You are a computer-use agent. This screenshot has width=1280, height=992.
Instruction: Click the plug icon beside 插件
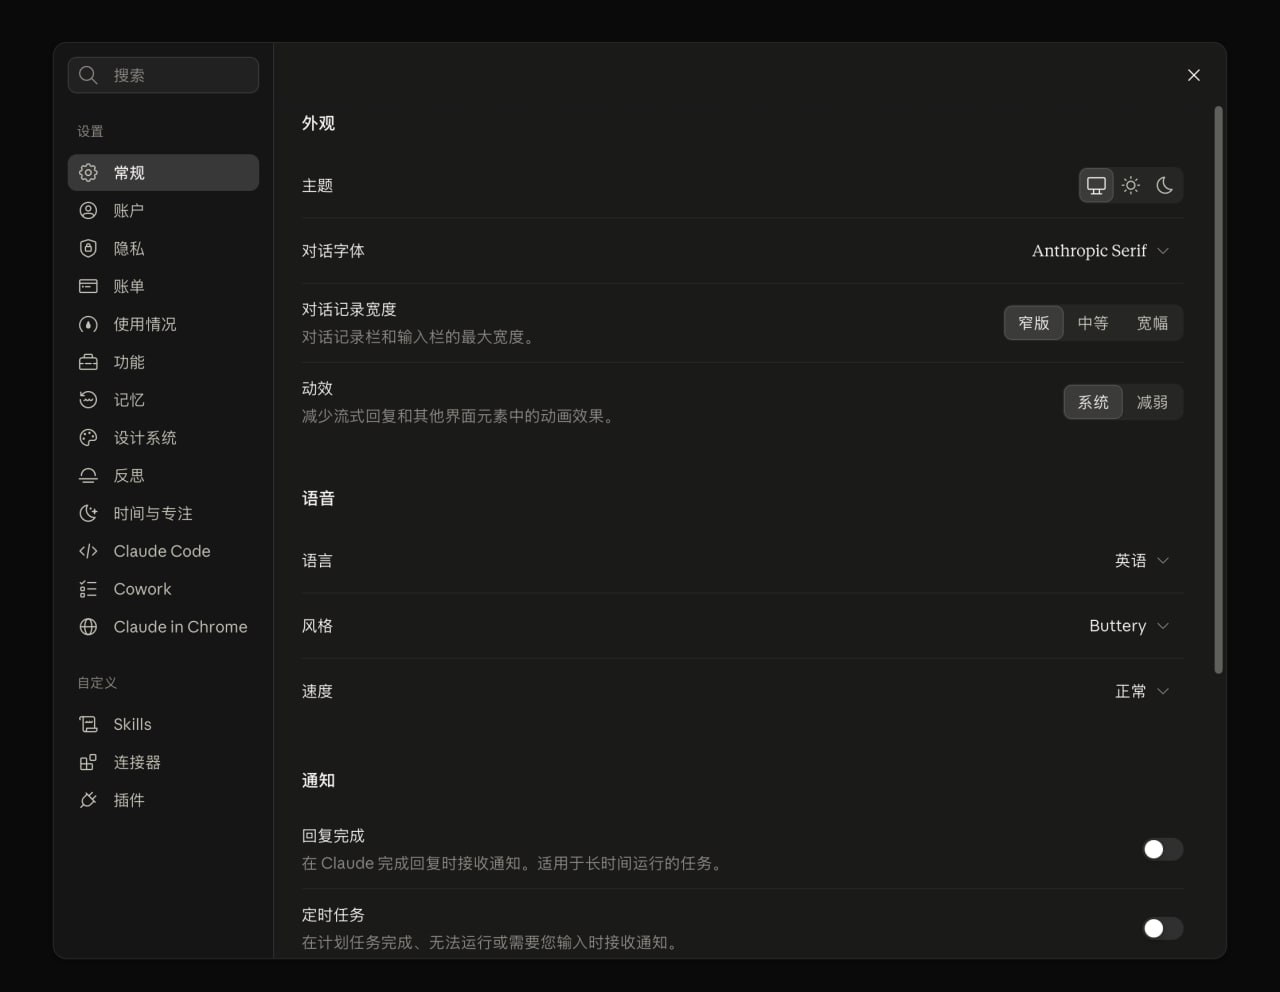[x=88, y=800]
